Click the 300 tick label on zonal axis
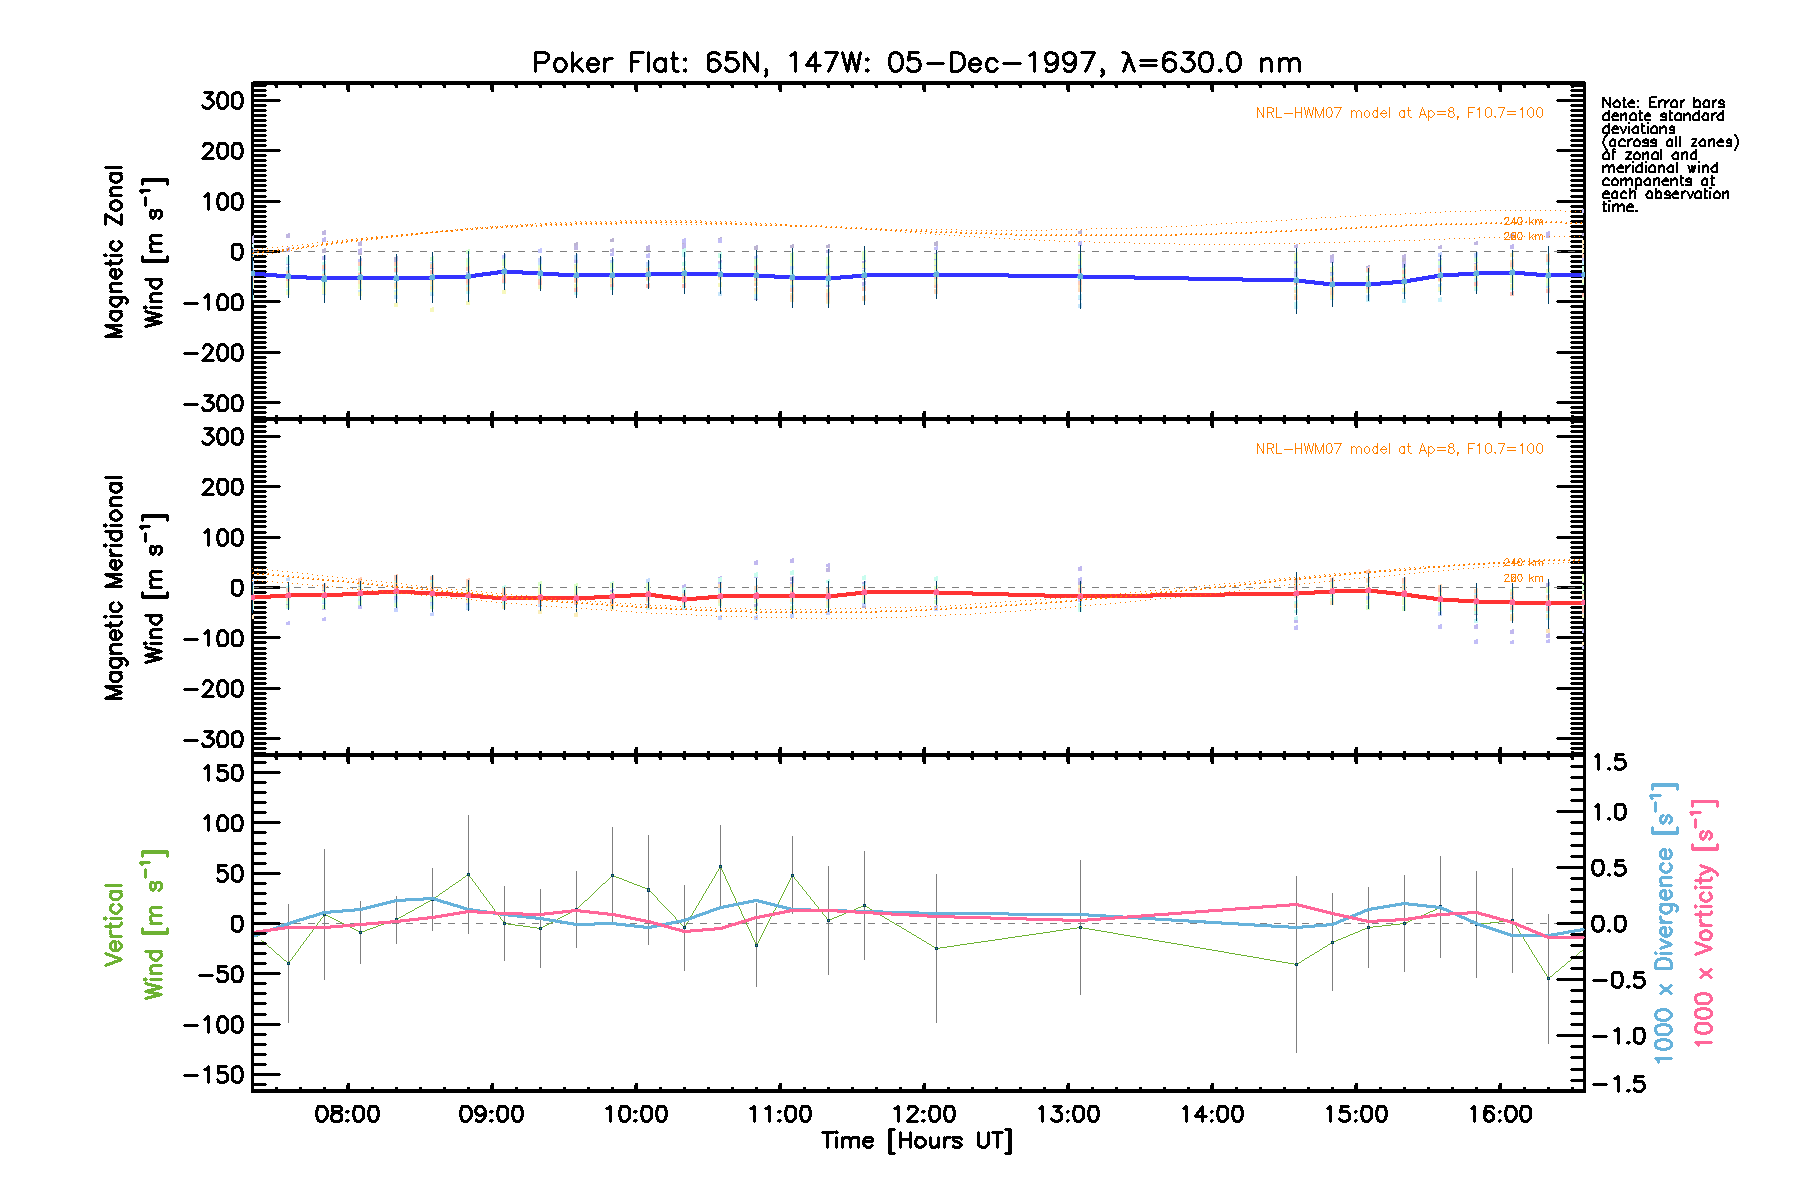1800x1200 pixels. click(x=222, y=100)
